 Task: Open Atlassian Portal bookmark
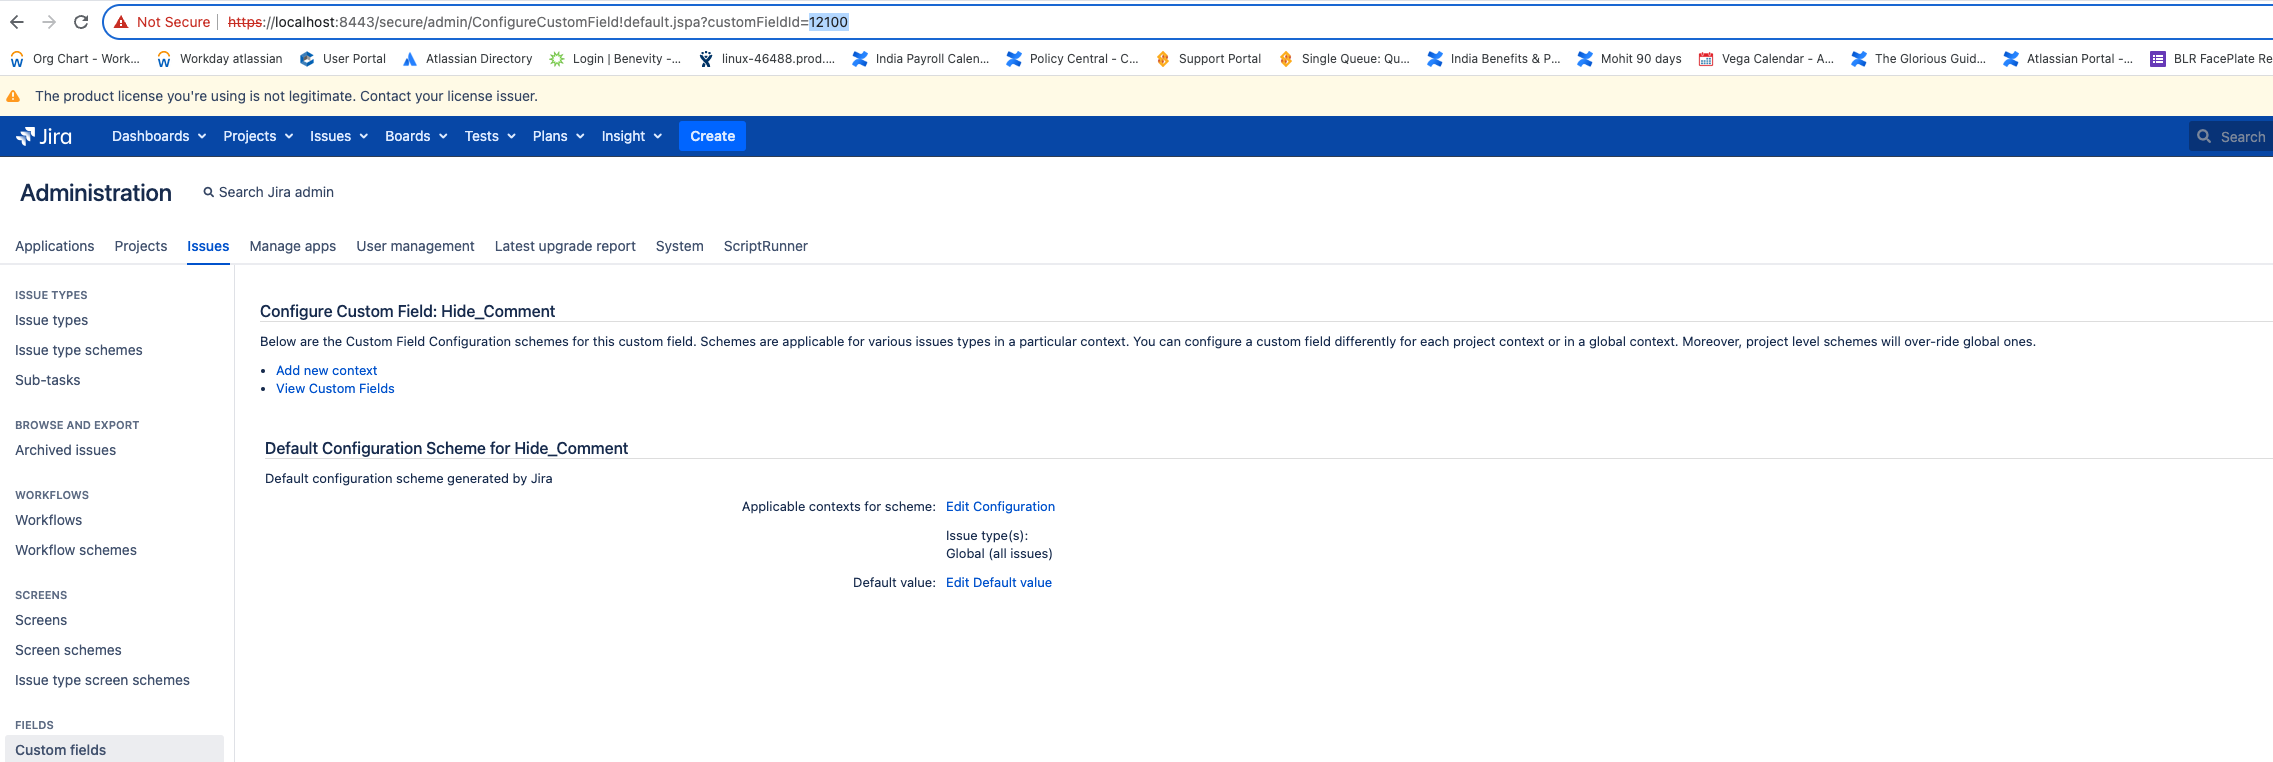pyautogui.click(x=2068, y=59)
